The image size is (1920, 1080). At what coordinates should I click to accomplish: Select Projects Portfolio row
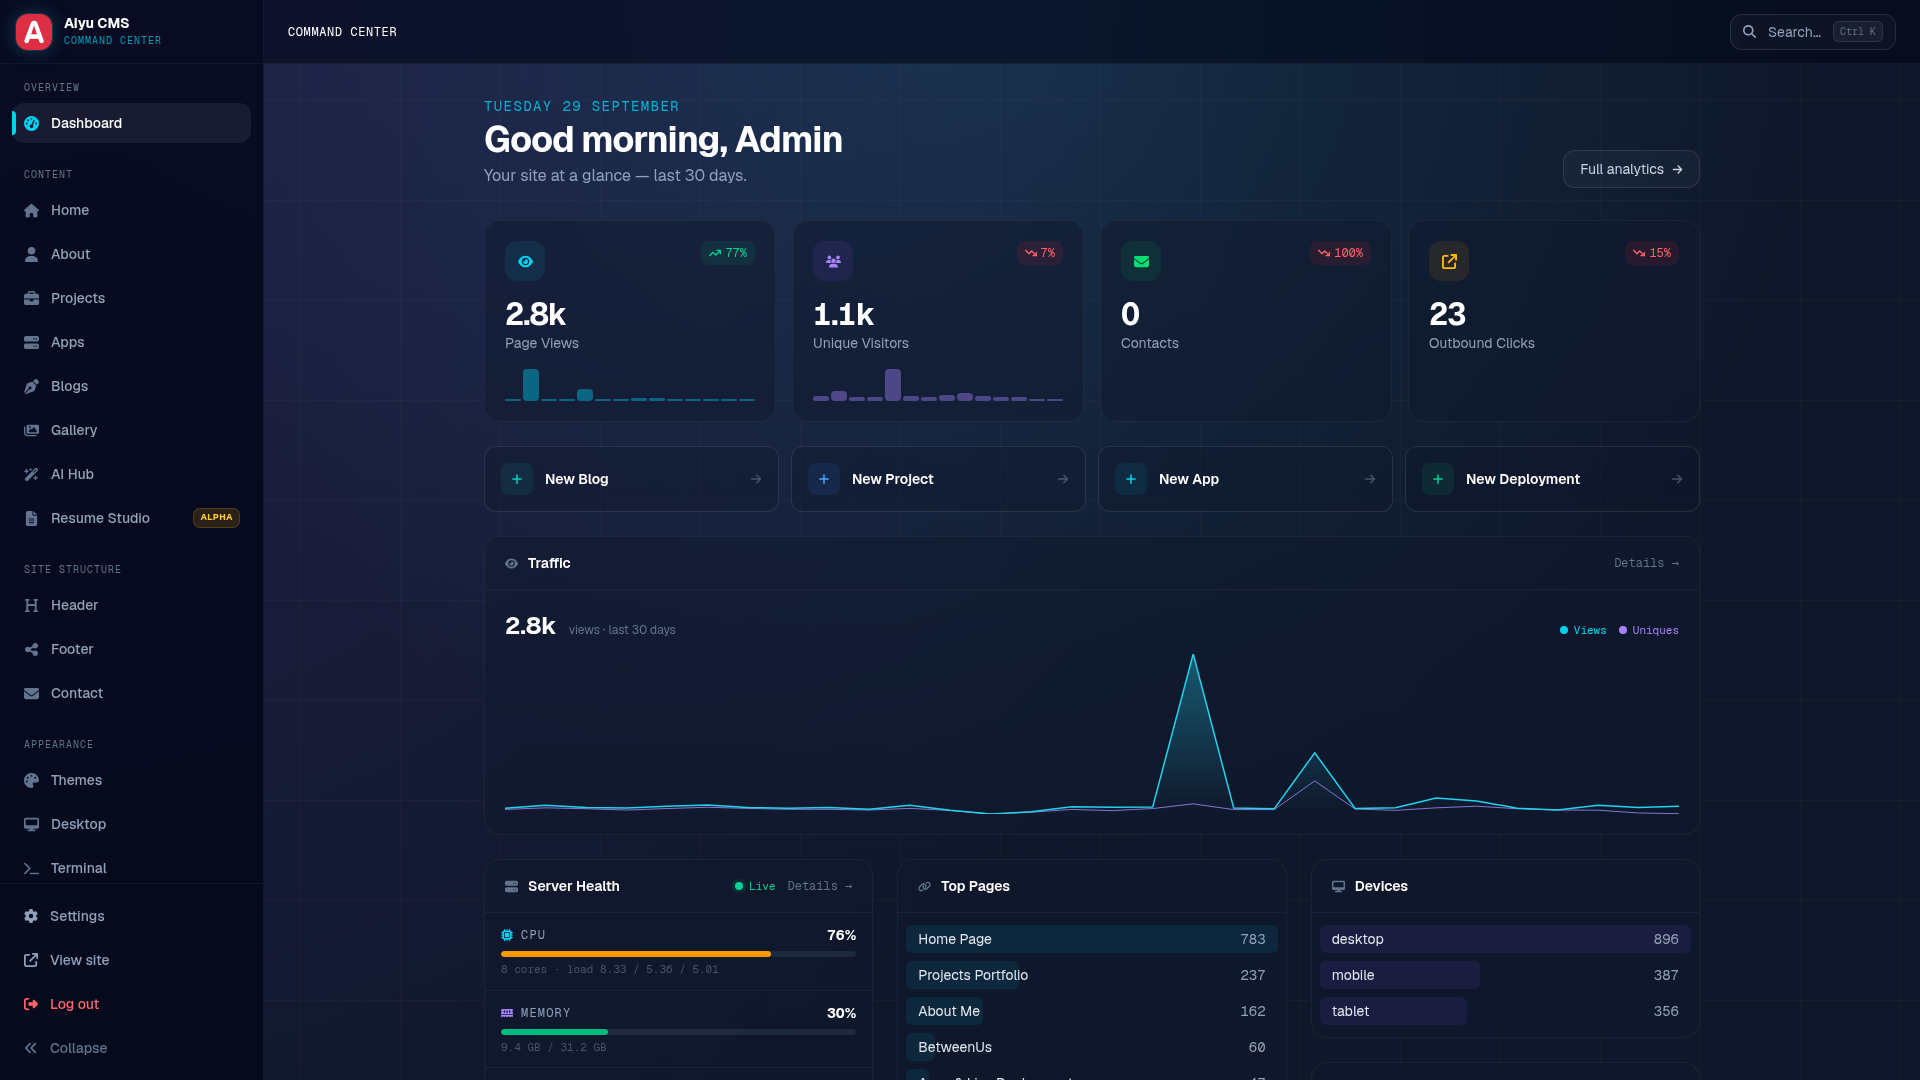pos(1092,975)
